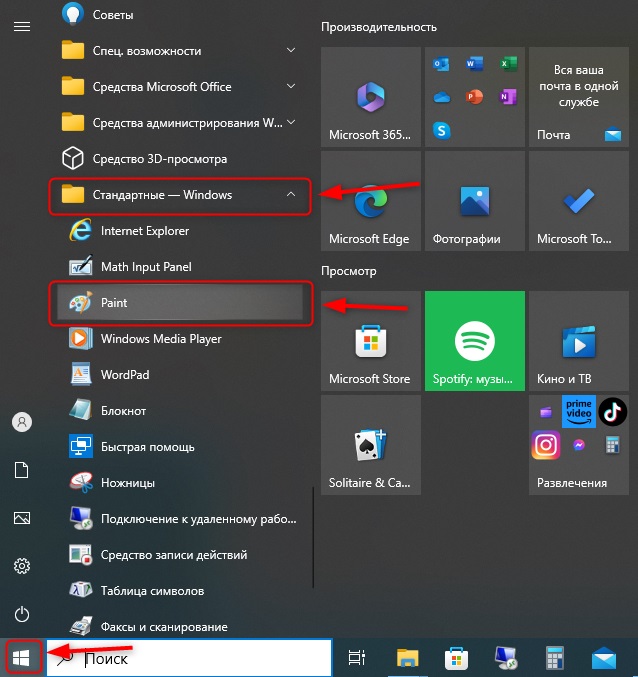The height and width of the screenshot is (677, 638).
Task: Open Microsoft Store tile
Action: (371, 341)
